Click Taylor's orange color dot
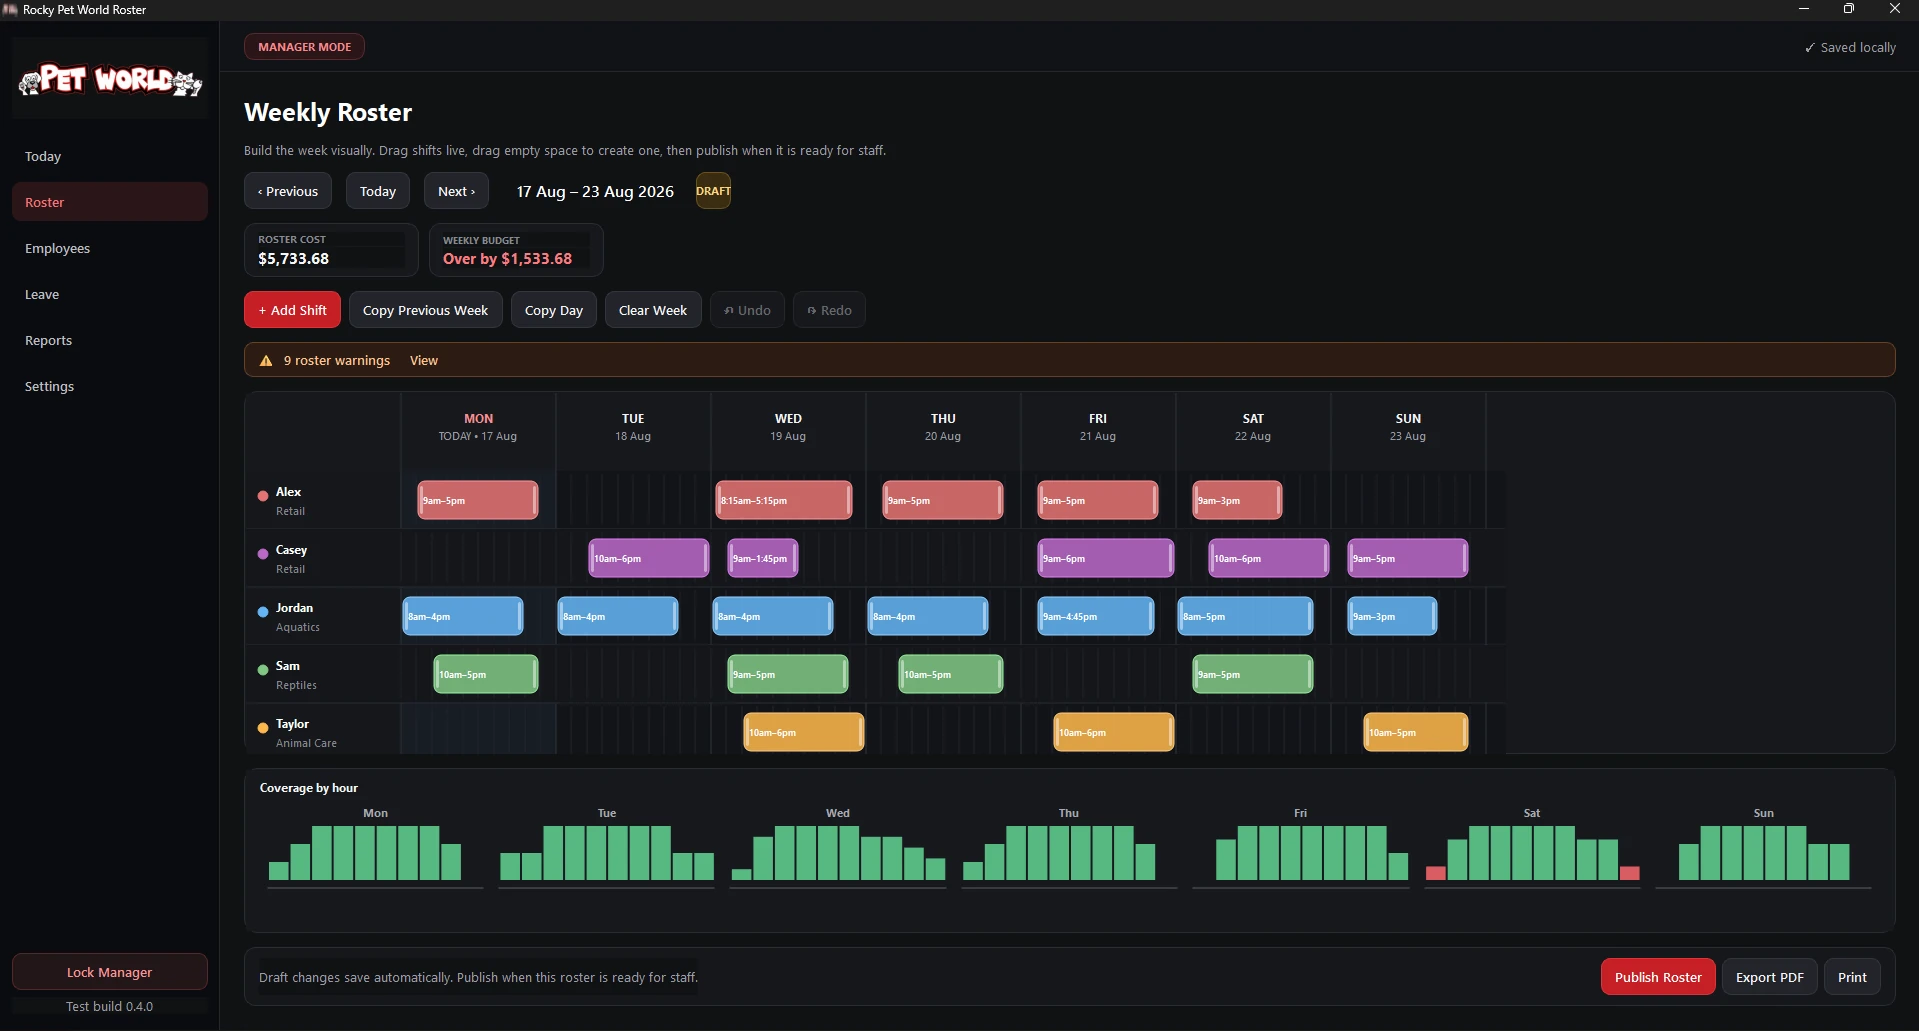 point(263,727)
